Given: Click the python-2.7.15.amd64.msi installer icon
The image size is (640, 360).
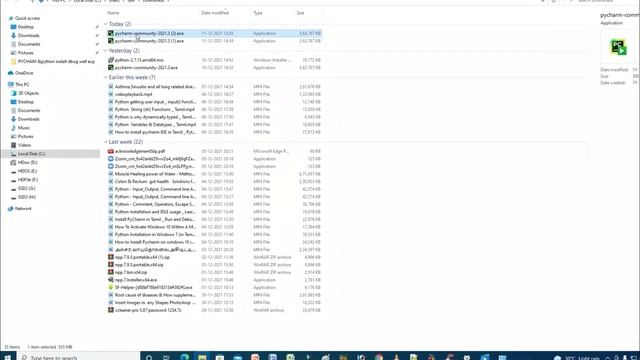Looking at the screenshot, I should [x=111, y=60].
